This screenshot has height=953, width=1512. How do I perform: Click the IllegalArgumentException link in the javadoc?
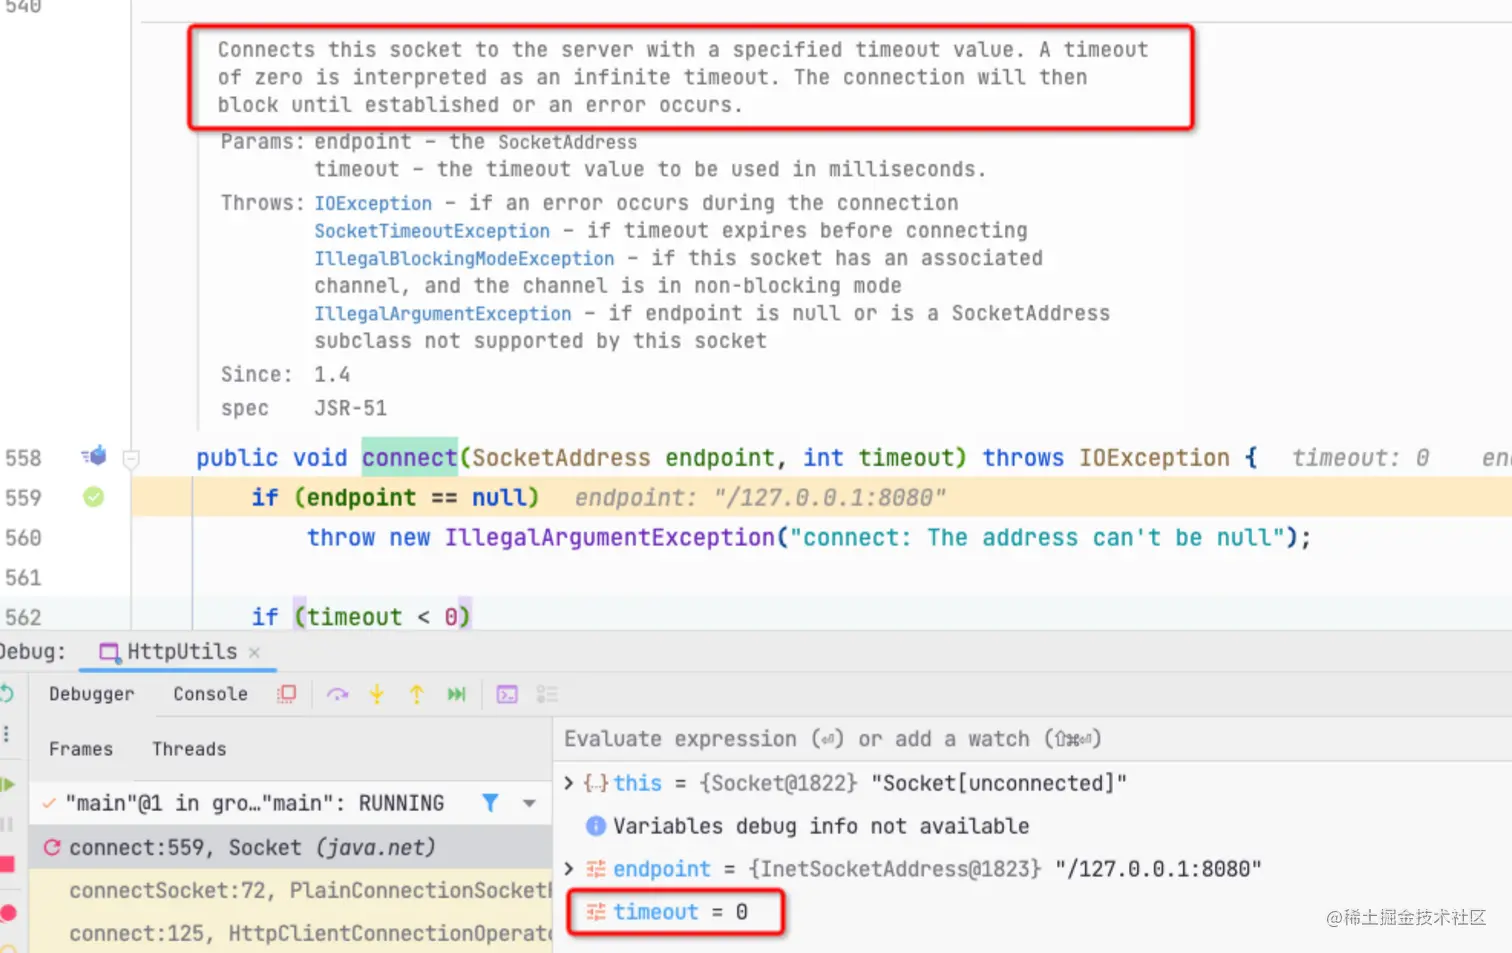coord(442,313)
